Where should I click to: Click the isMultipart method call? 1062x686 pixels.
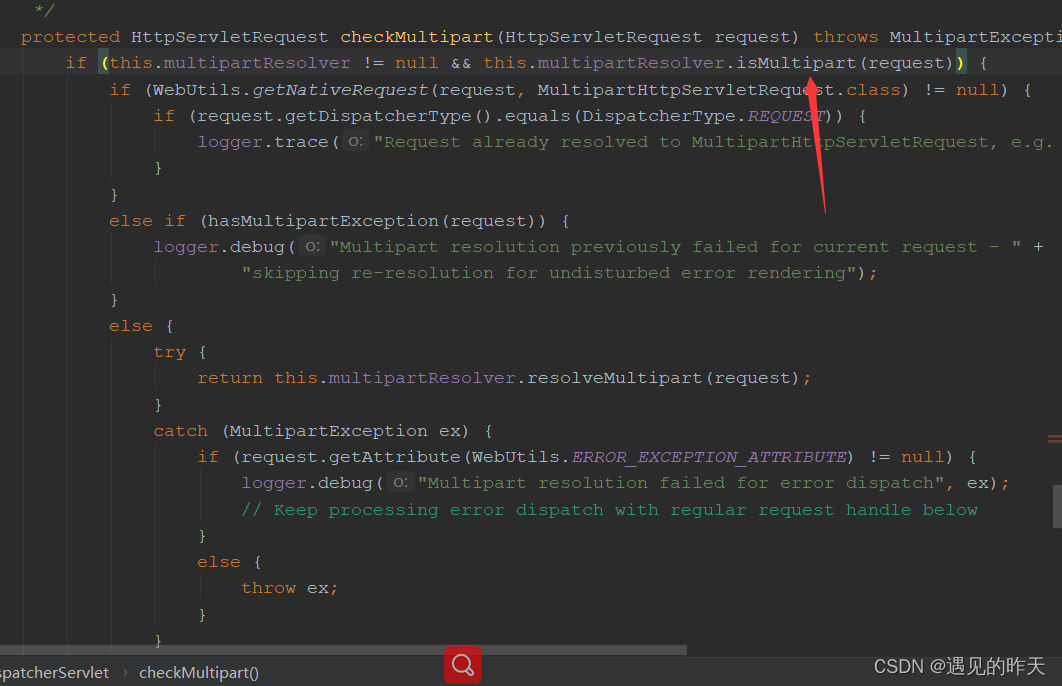coord(796,63)
